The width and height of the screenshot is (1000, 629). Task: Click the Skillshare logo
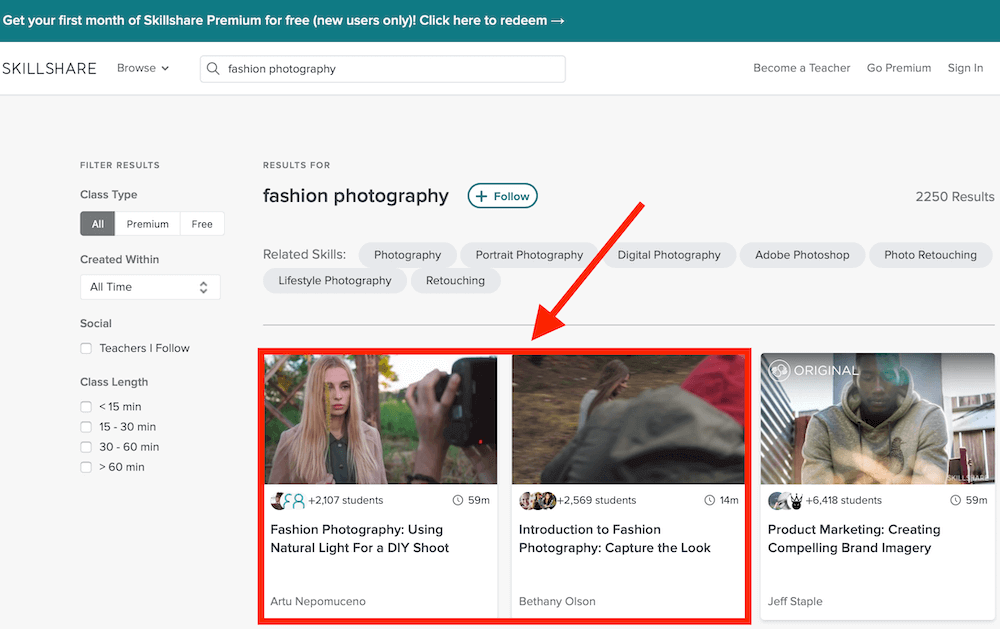[x=49, y=68]
